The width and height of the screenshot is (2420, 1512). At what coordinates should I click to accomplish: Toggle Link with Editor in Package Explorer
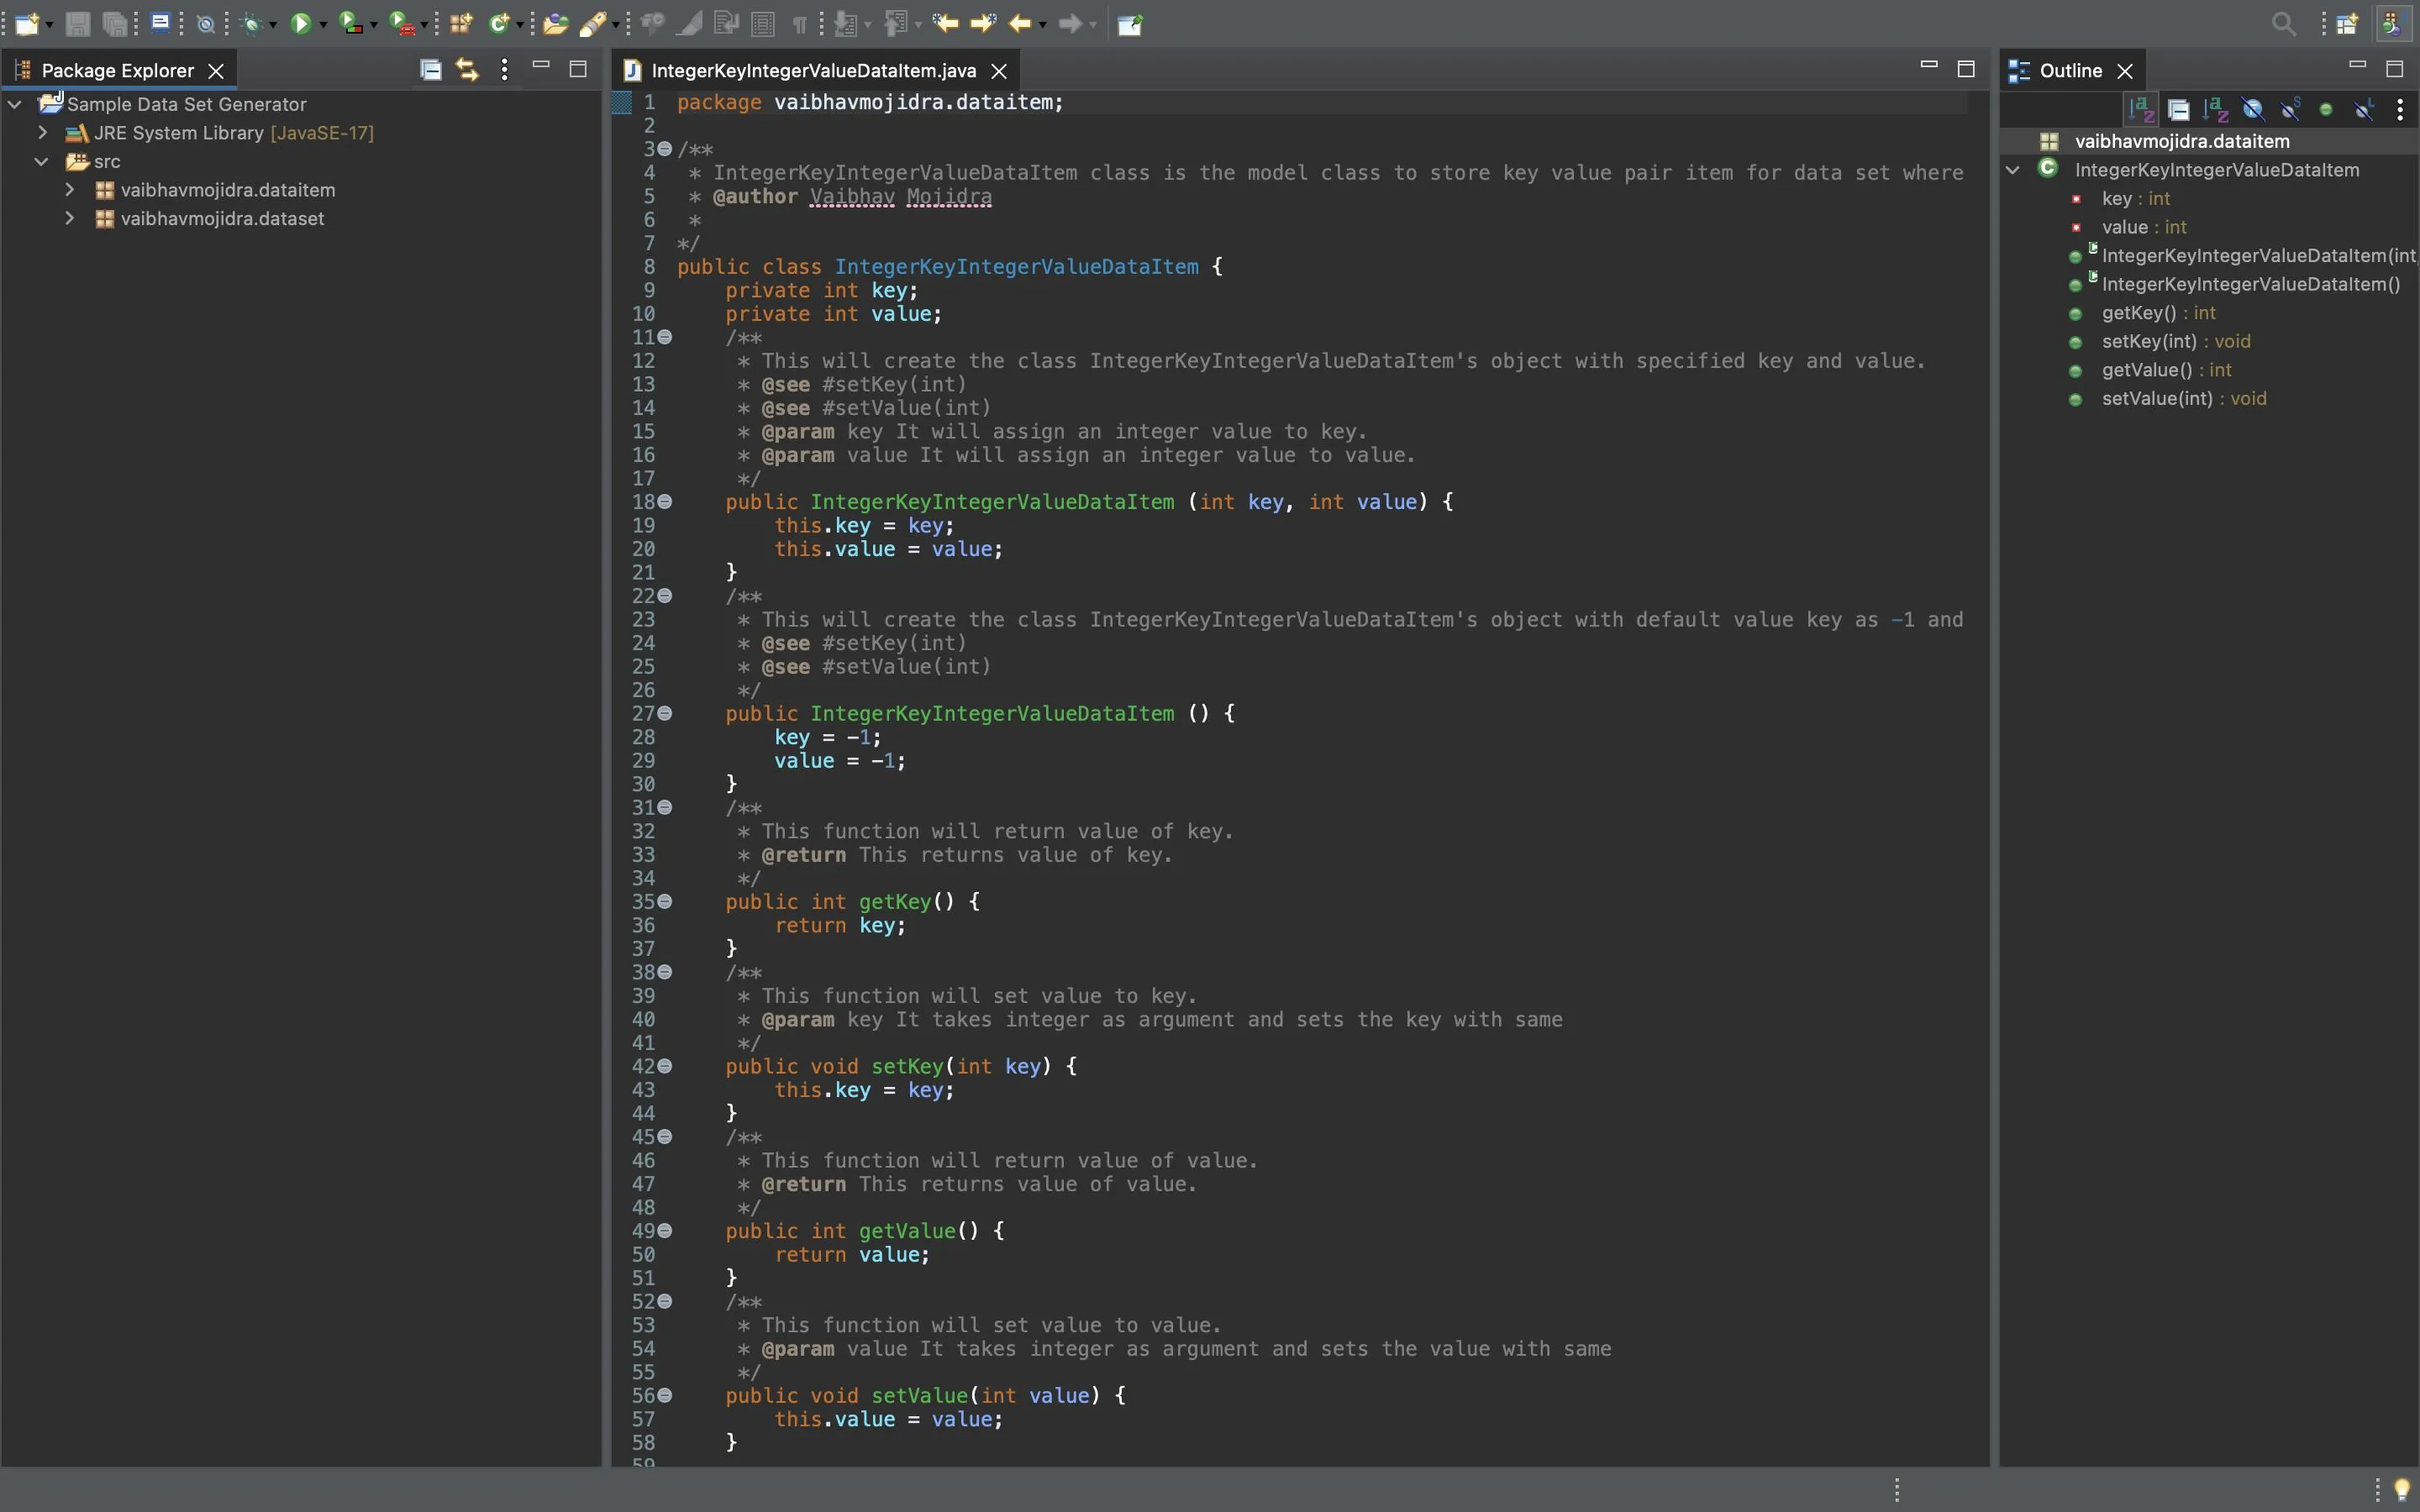pyautogui.click(x=467, y=70)
